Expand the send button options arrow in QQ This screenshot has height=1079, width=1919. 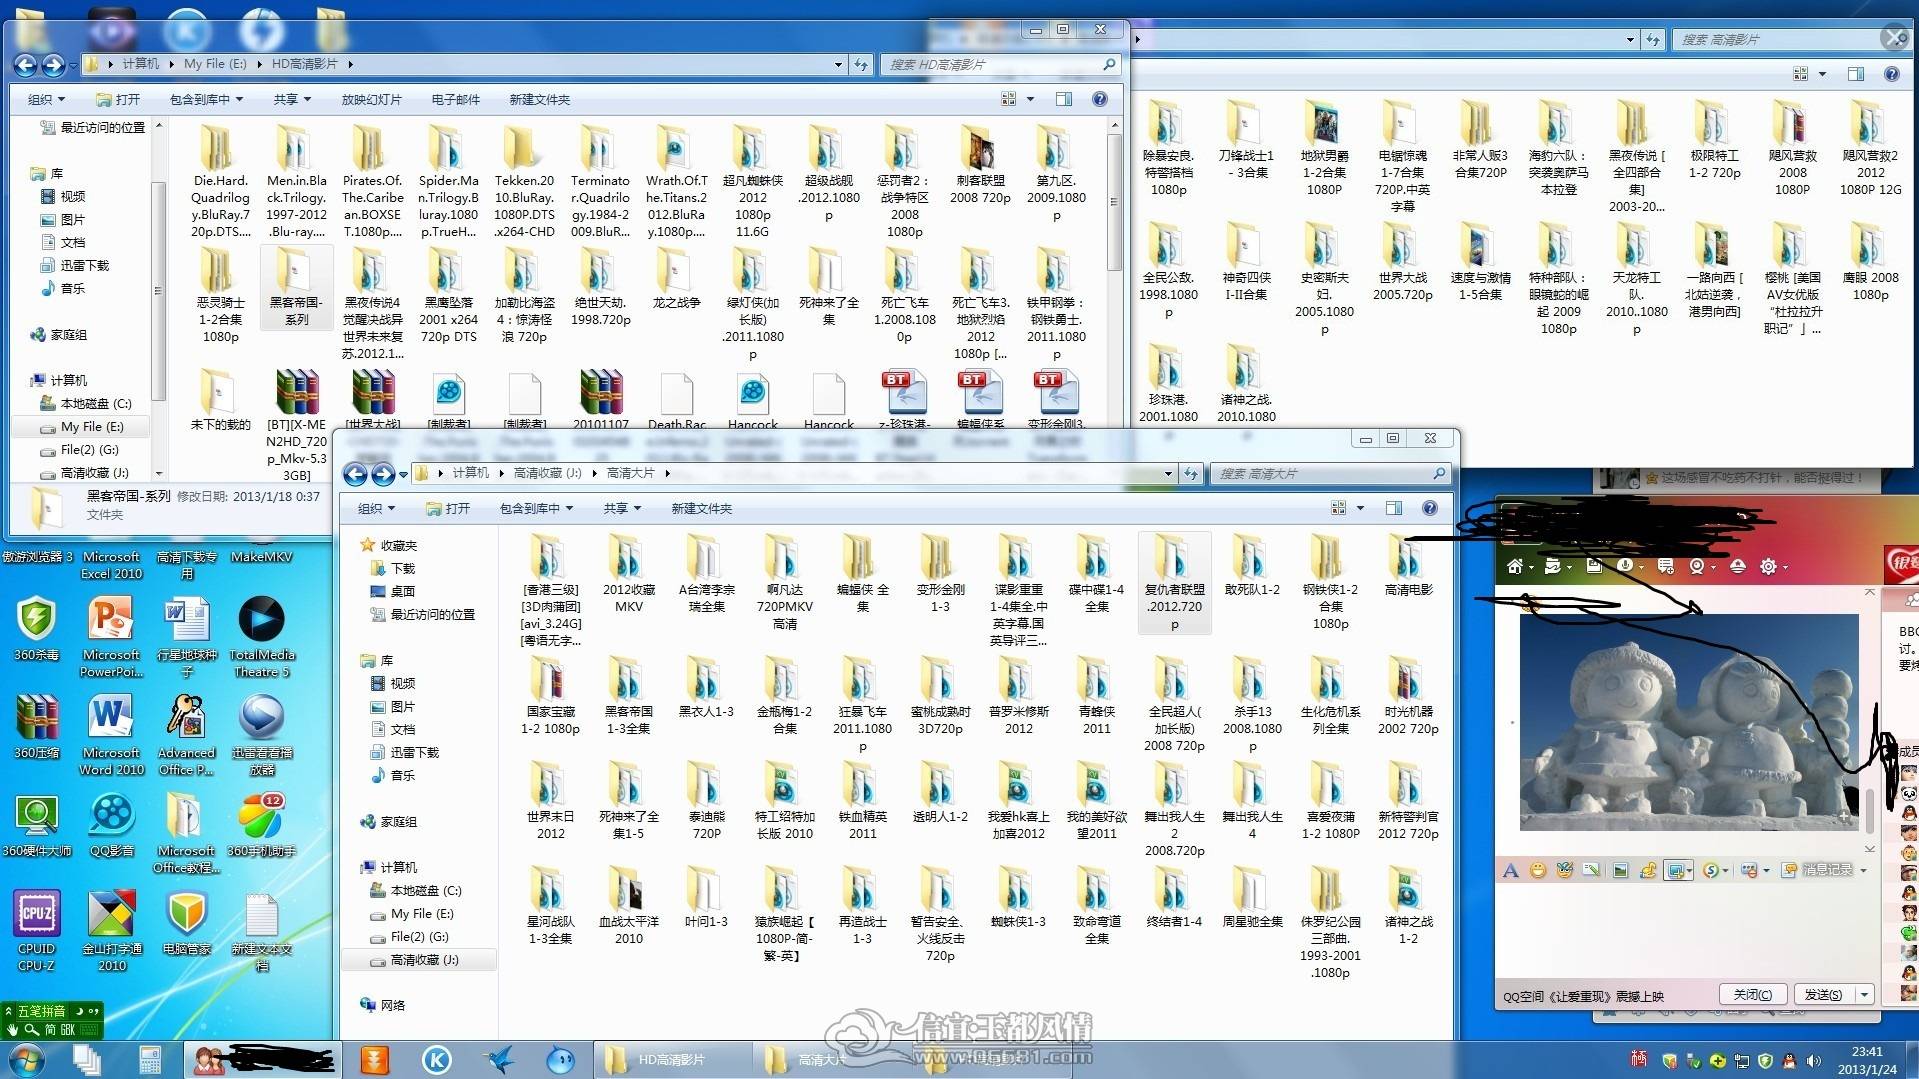point(1864,994)
